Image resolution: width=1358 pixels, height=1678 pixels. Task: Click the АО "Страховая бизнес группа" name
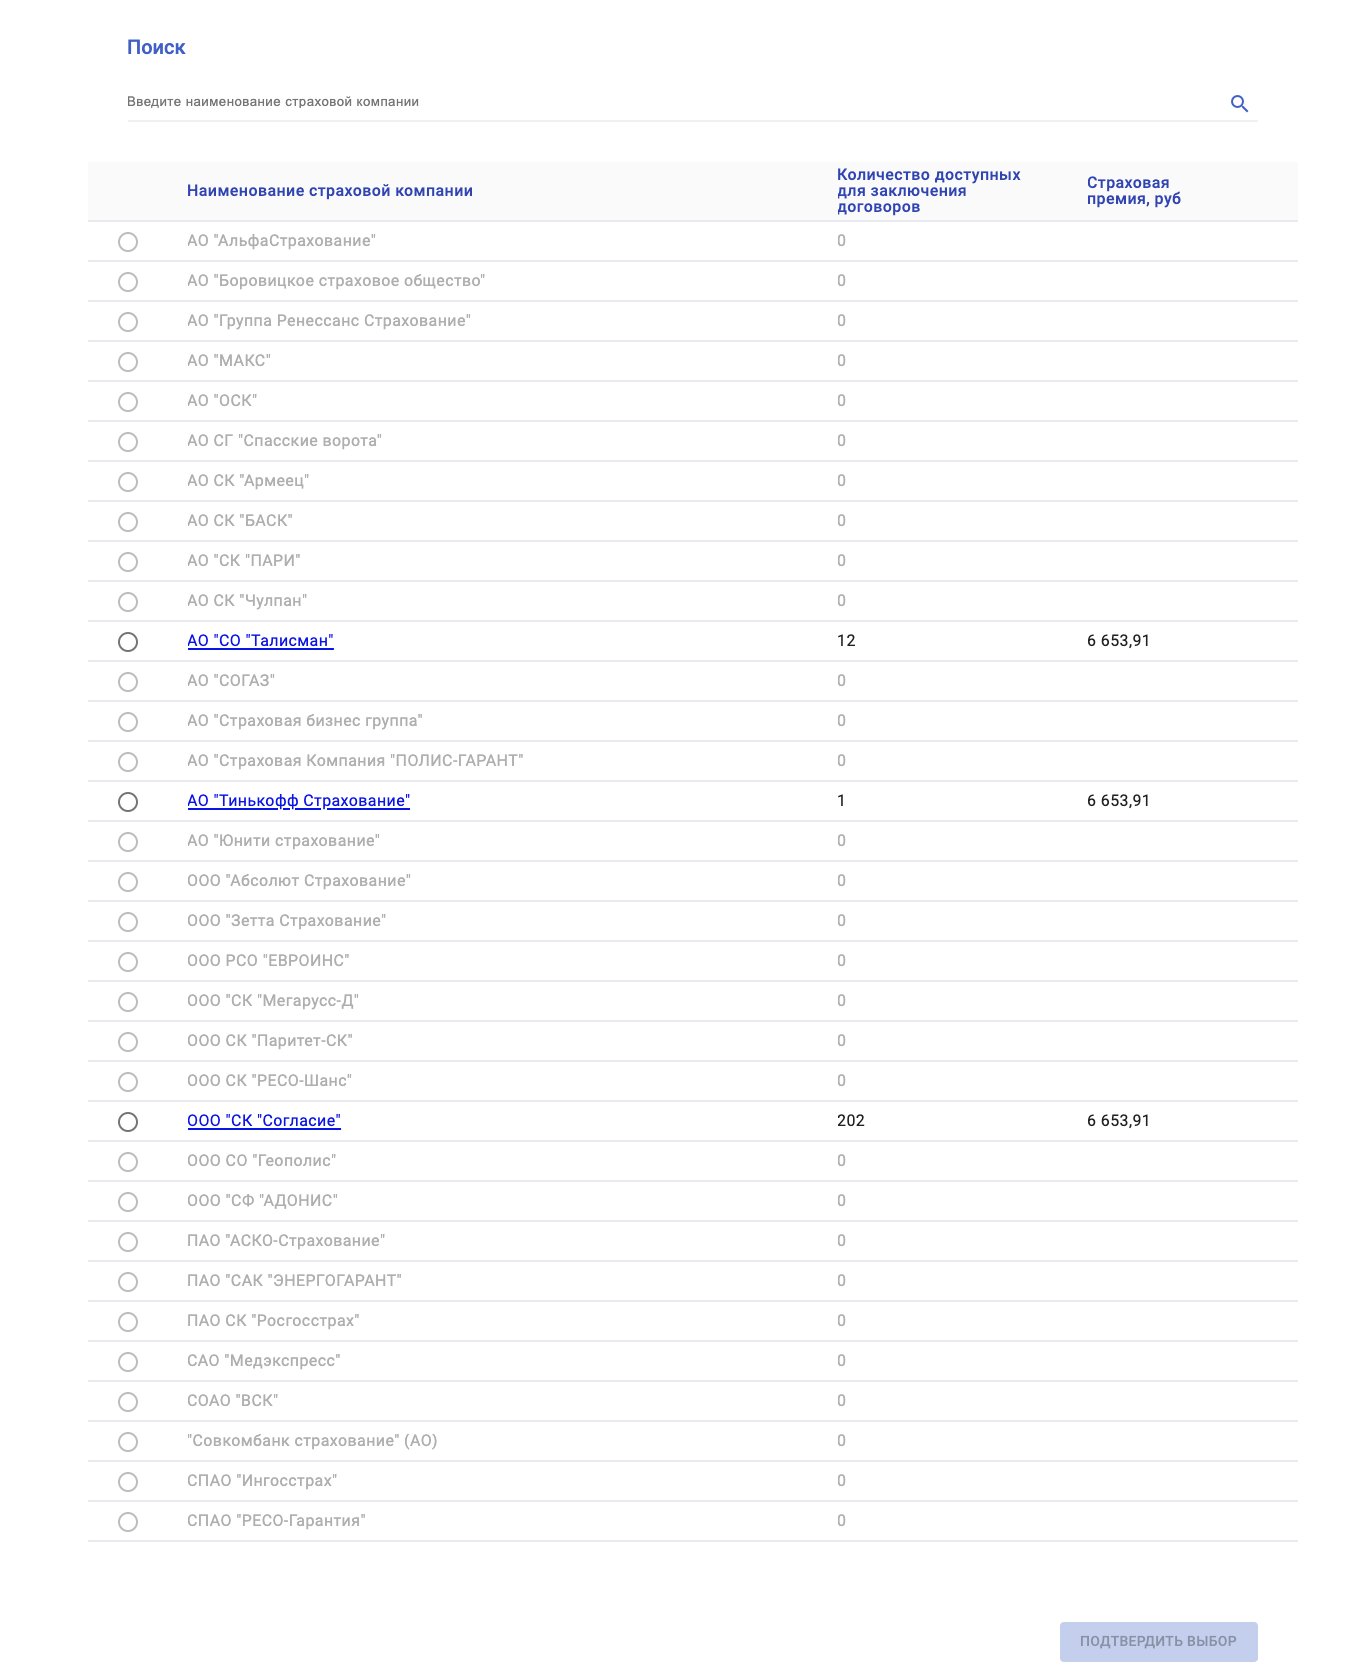[305, 721]
